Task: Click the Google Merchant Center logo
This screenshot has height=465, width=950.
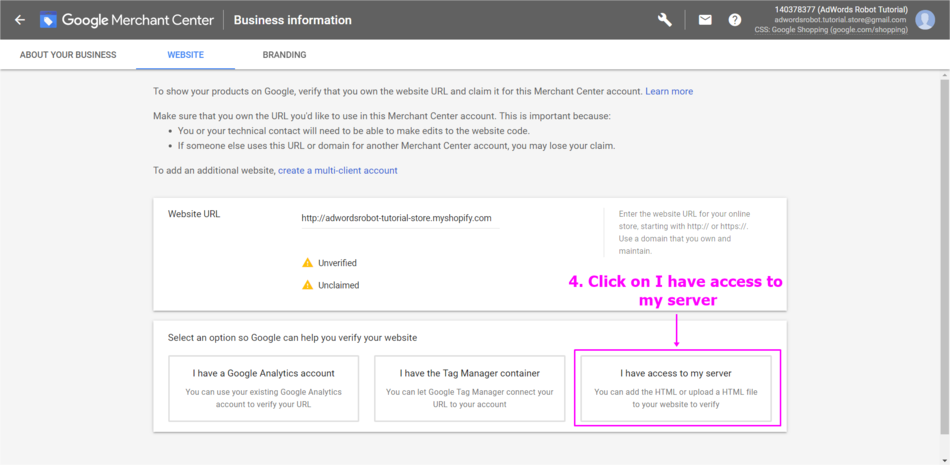Action: (49, 20)
